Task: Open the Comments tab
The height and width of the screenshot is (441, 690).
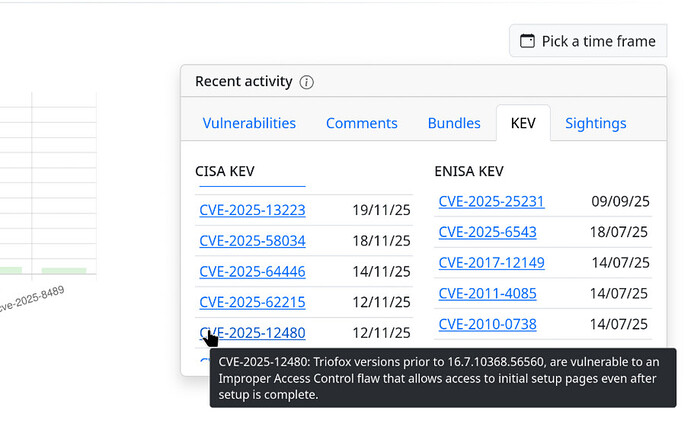Action: tap(361, 123)
